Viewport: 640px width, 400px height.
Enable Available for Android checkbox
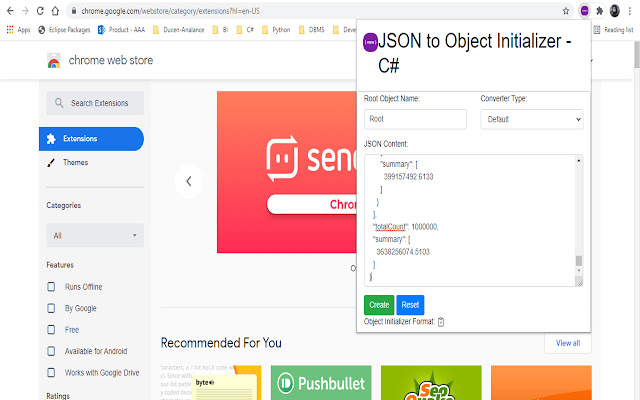[51, 351]
